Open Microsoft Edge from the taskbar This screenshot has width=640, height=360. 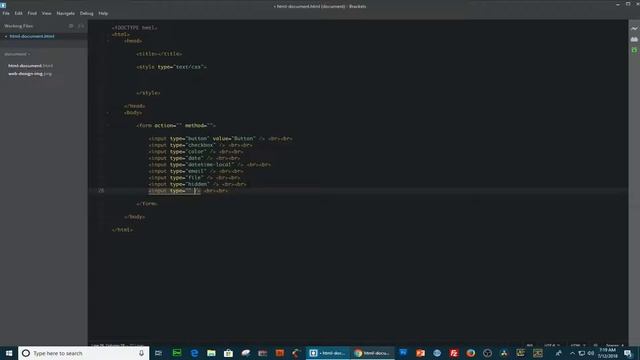point(194,353)
